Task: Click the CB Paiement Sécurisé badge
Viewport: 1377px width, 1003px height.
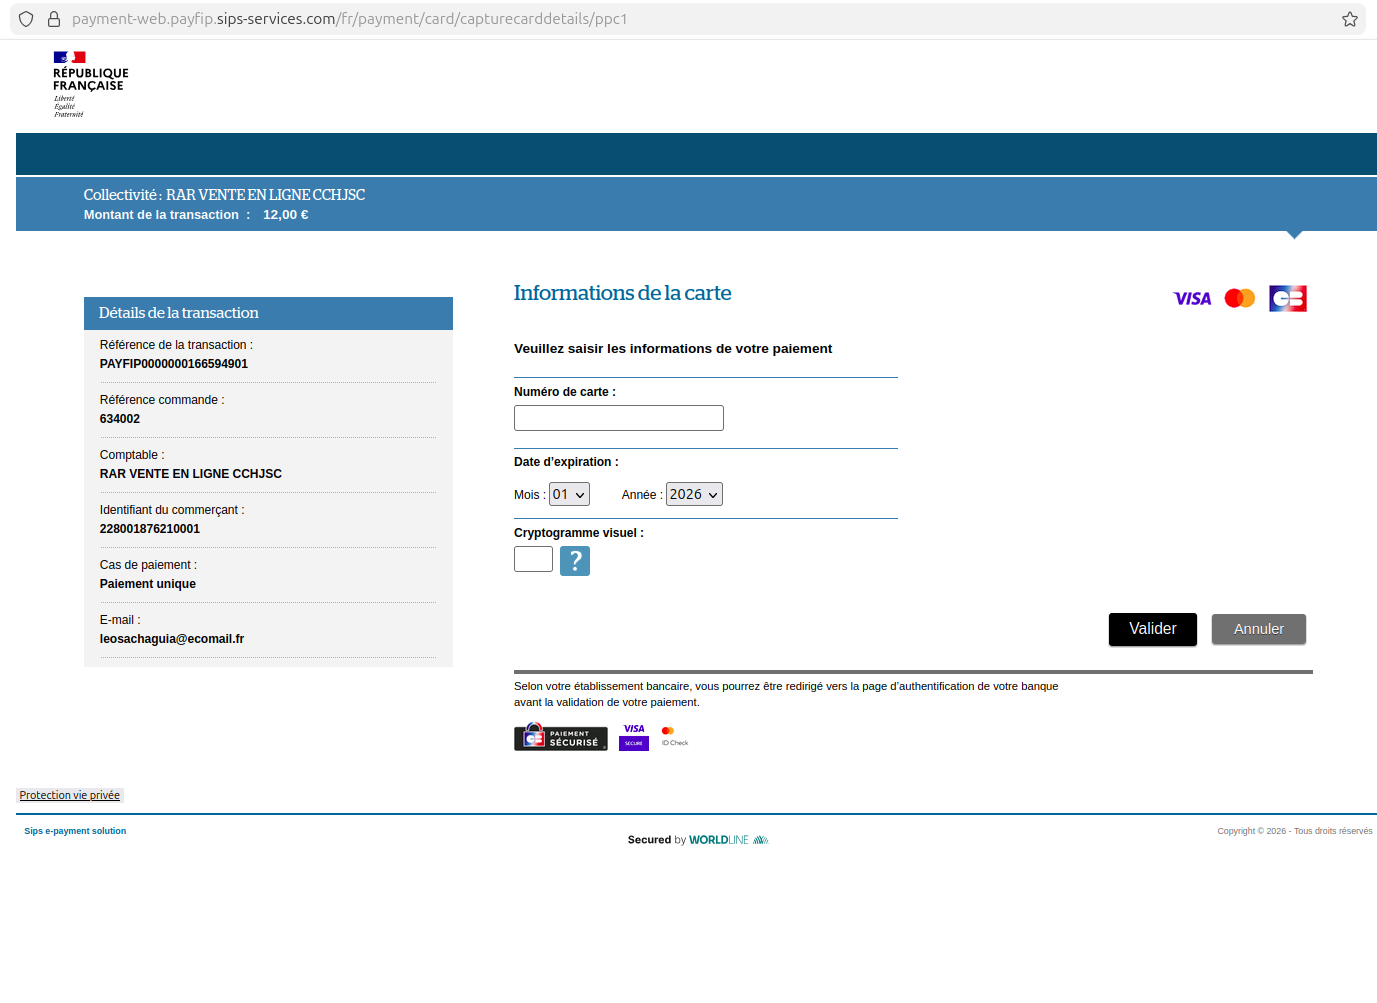Action: tap(560, 738)
